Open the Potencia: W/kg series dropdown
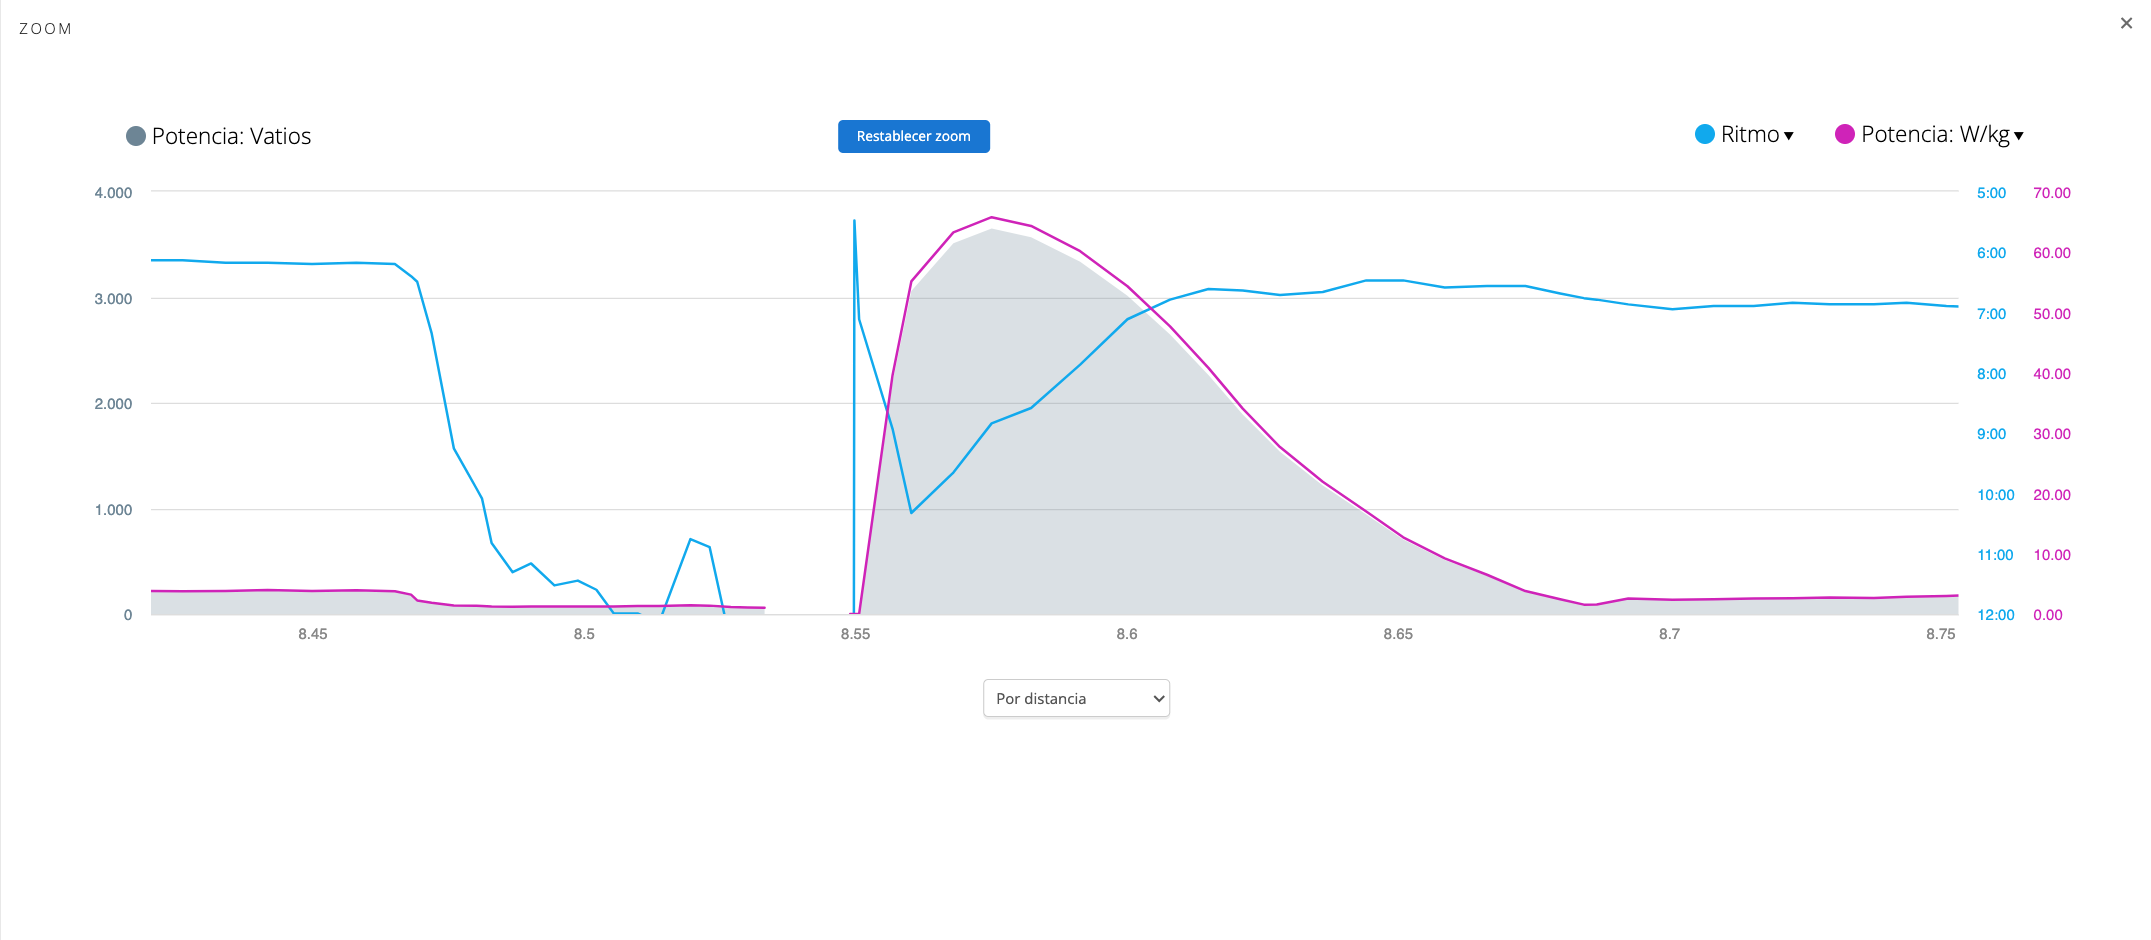This screenshot has height=940, width=2151. pyautogui.click(x=1942, y=134)
